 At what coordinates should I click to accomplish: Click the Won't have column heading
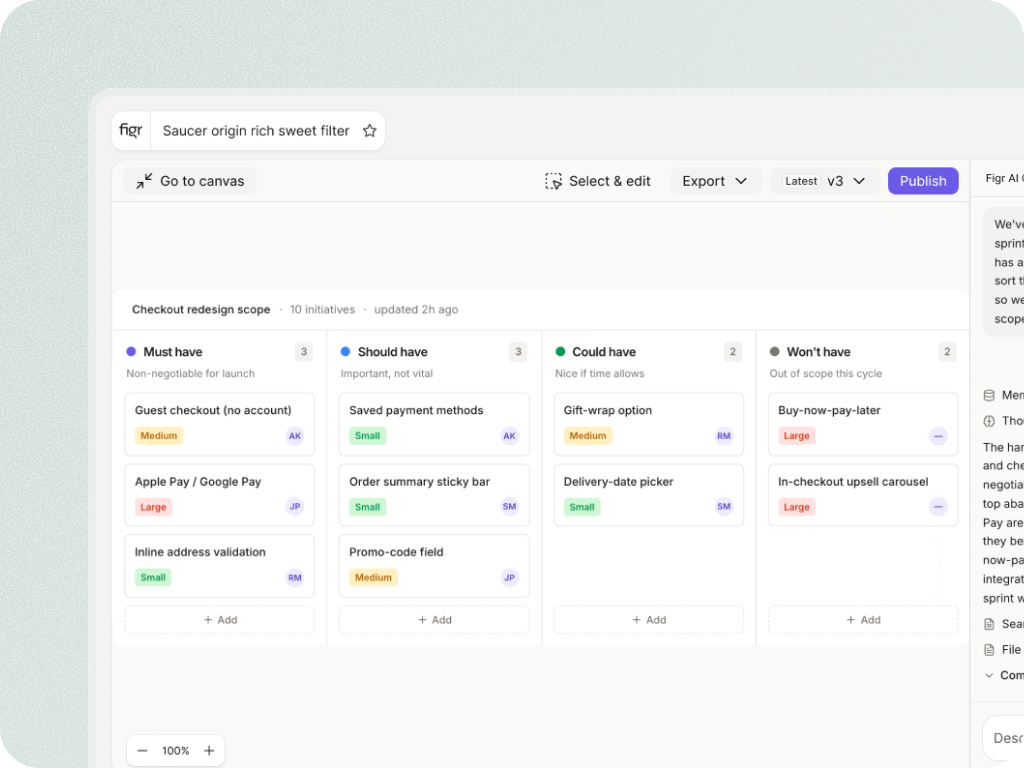(x=818, y=352)
